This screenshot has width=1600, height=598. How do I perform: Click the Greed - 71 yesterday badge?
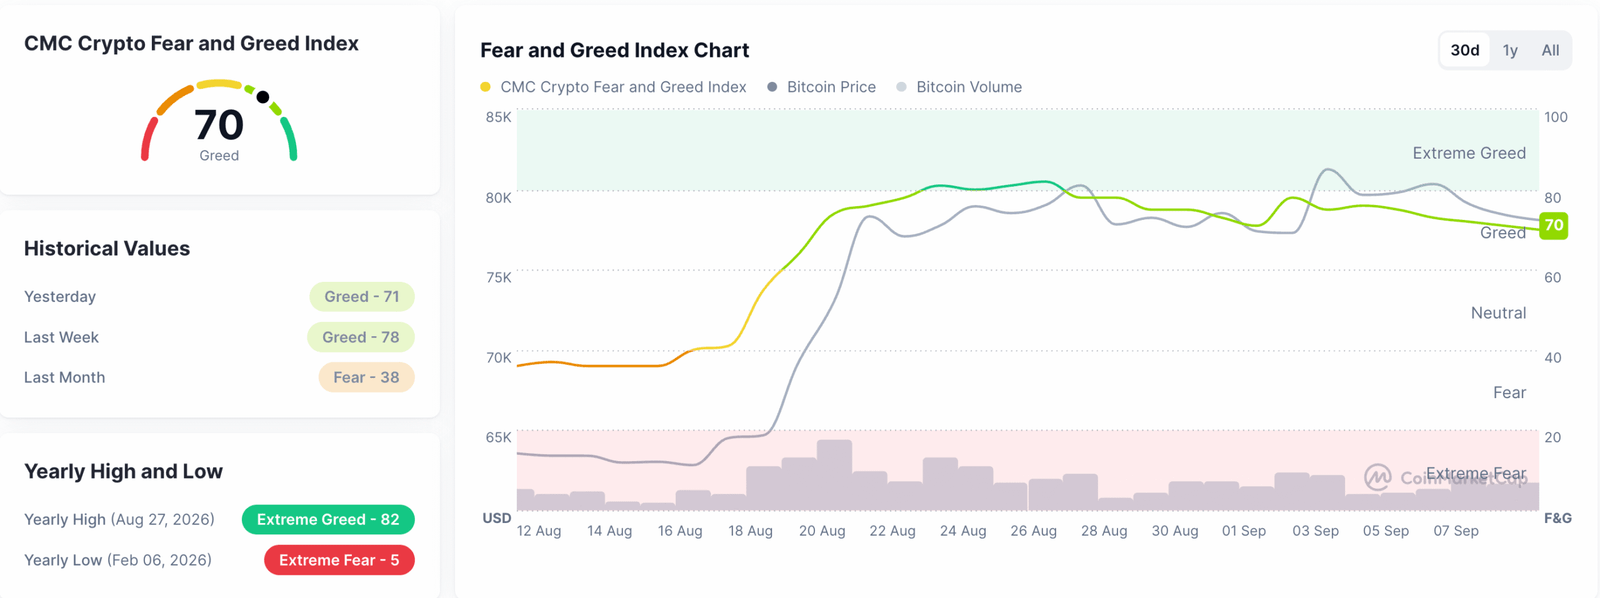tap(362, 297)
